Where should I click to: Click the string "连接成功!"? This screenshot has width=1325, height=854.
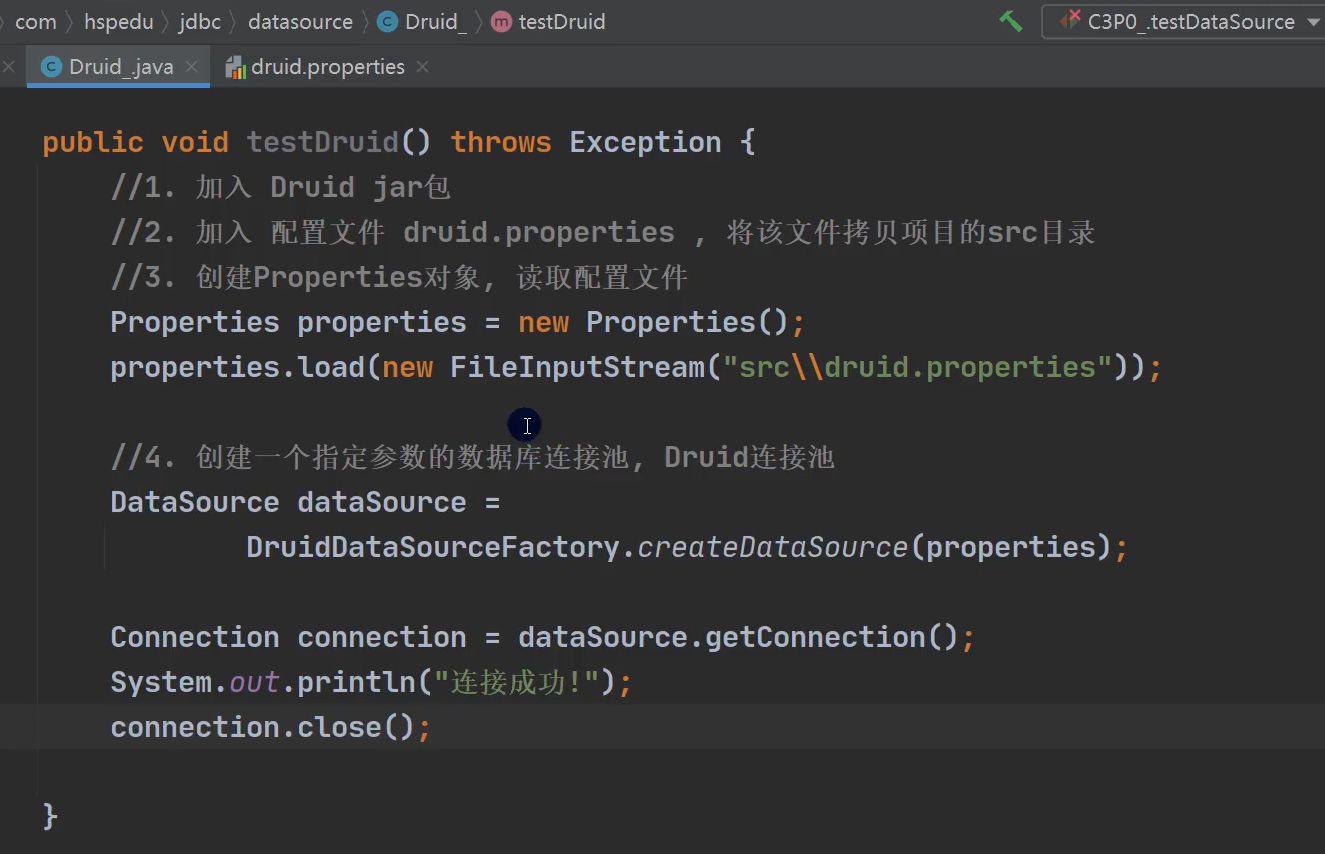517,682
